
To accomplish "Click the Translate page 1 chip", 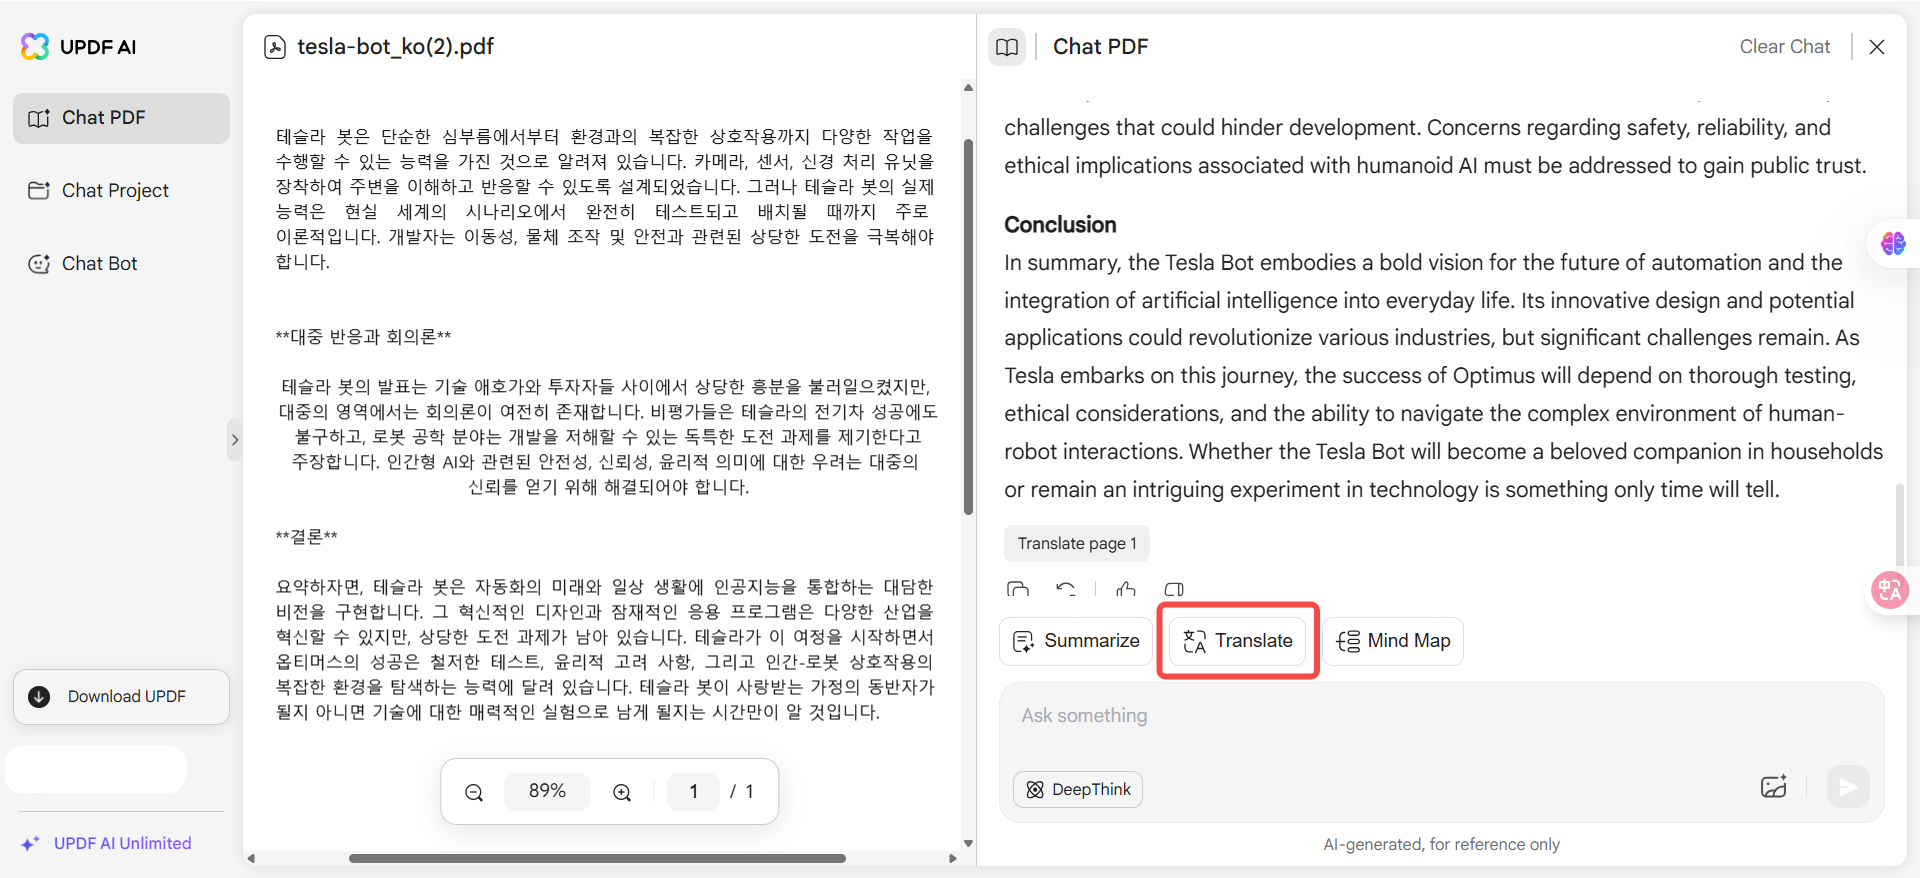I will [x=1077, y=543].
